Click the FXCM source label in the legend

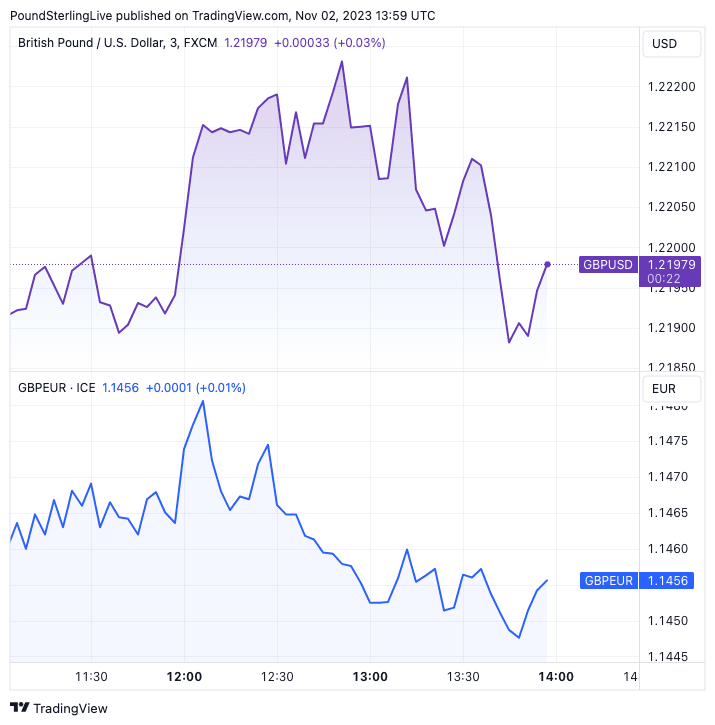click(x=201, y=43)
